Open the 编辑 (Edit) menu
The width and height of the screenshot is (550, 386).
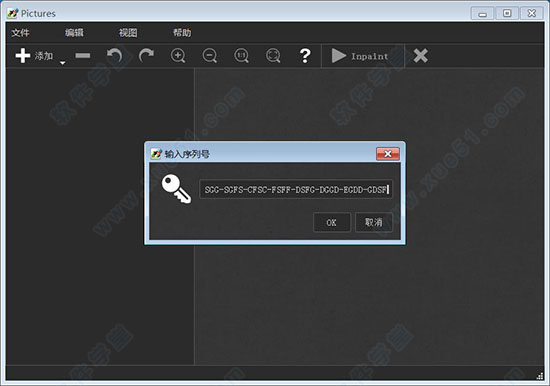(x=74, y=33)
